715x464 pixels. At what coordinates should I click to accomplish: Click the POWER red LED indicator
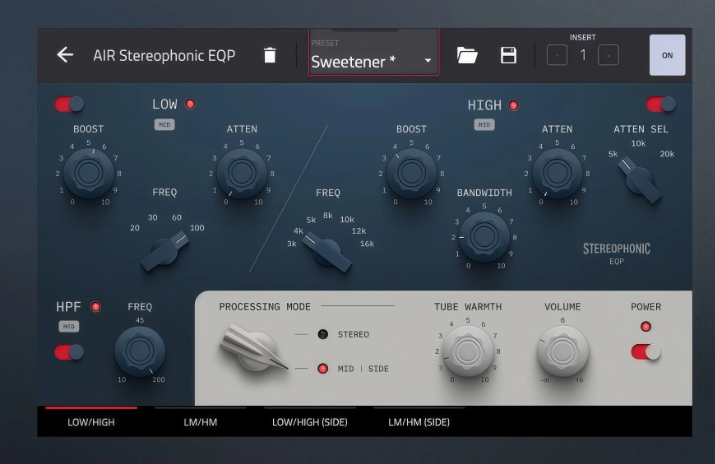pos(646,327)
